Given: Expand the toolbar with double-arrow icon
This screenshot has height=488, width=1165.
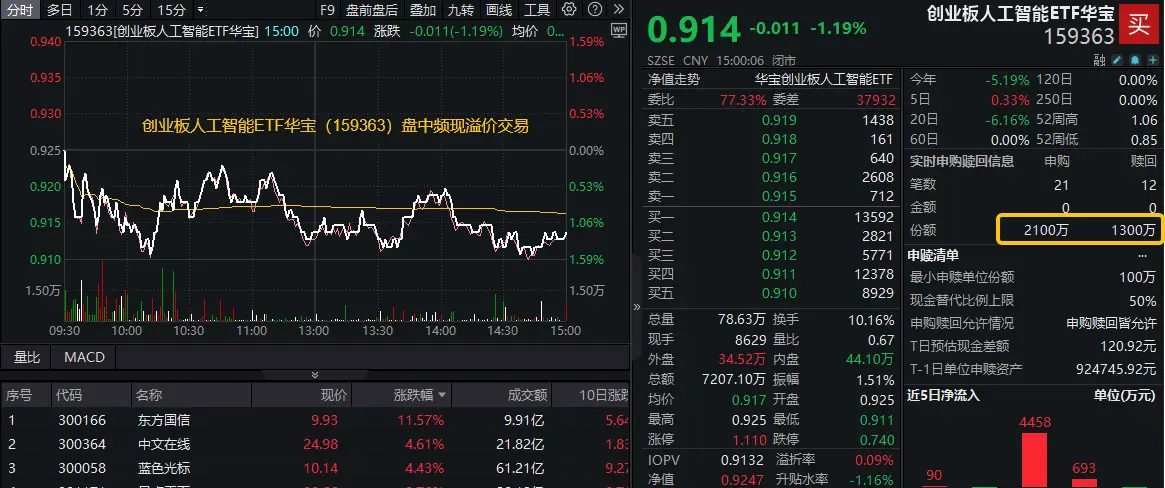Looking at the screenshot, I should (617, 10).
